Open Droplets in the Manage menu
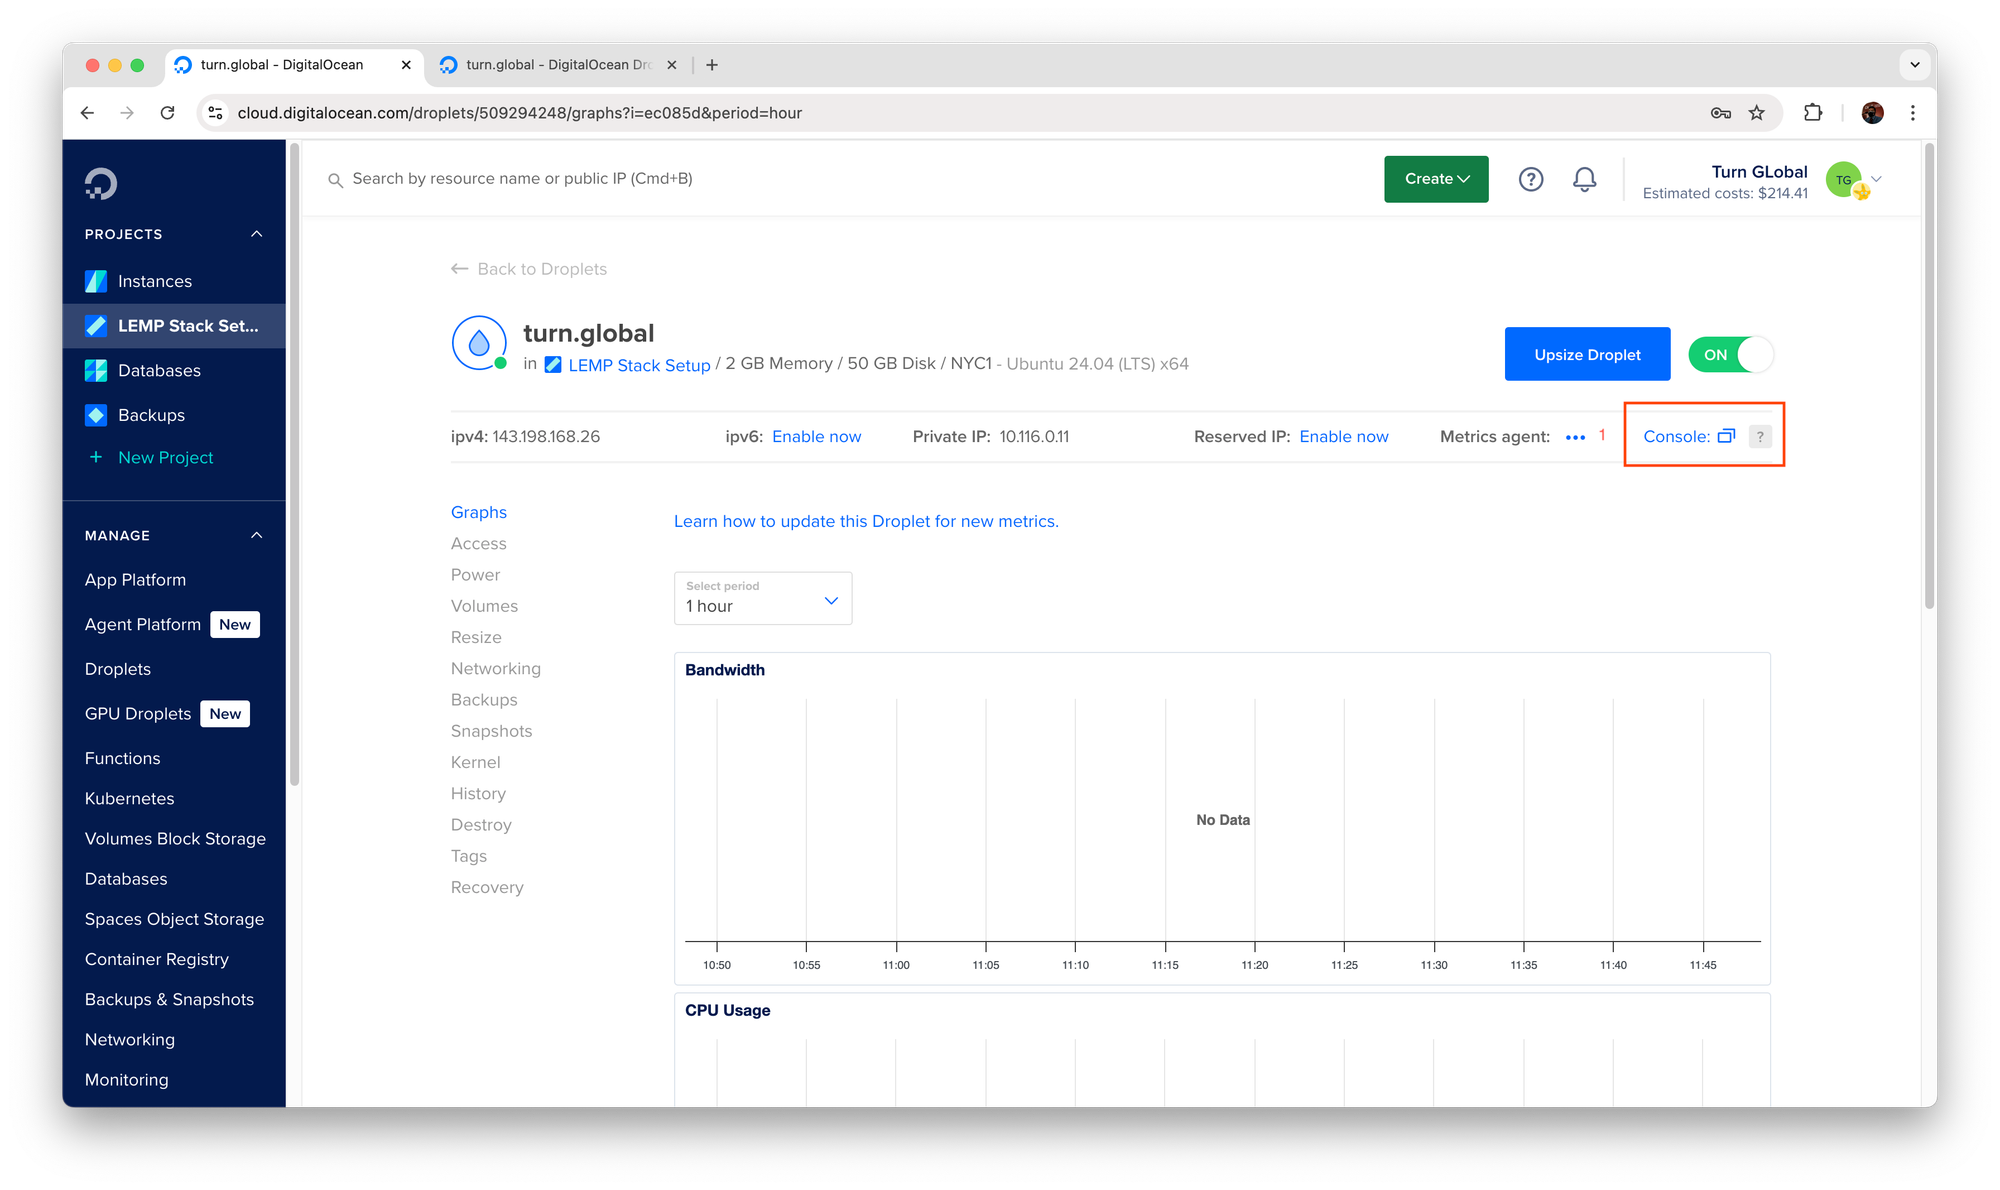Image resolution: width=2000 pixels, height=1190 pixels. tap(118, 669)
